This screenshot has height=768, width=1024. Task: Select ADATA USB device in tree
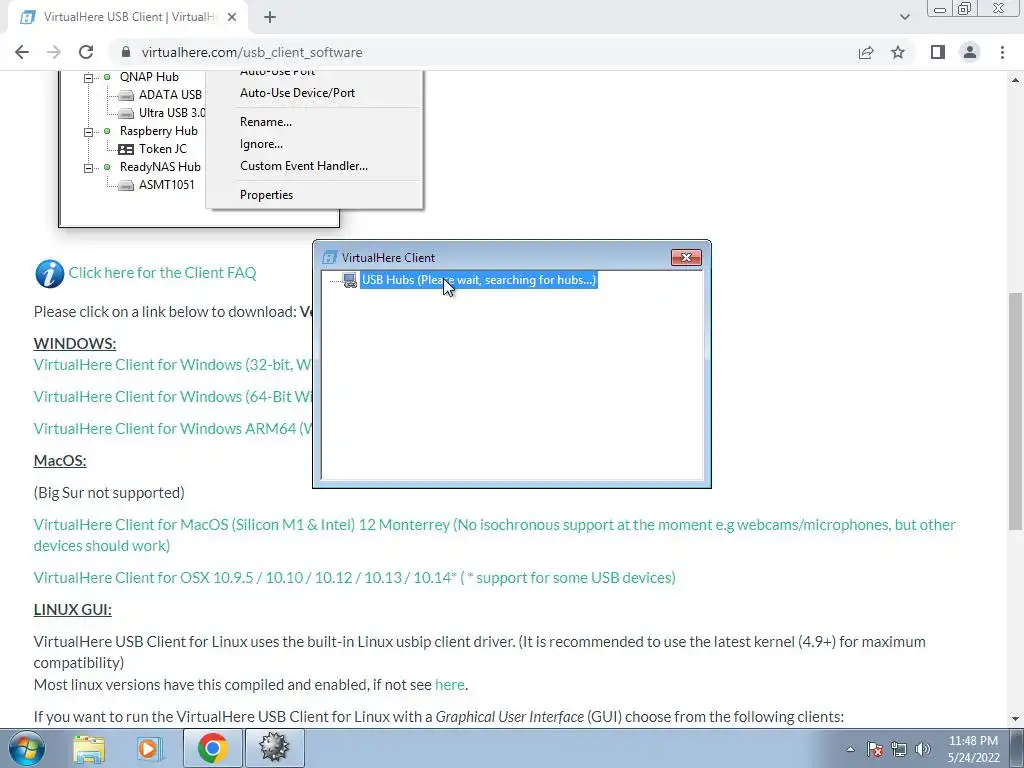point(170,95)
